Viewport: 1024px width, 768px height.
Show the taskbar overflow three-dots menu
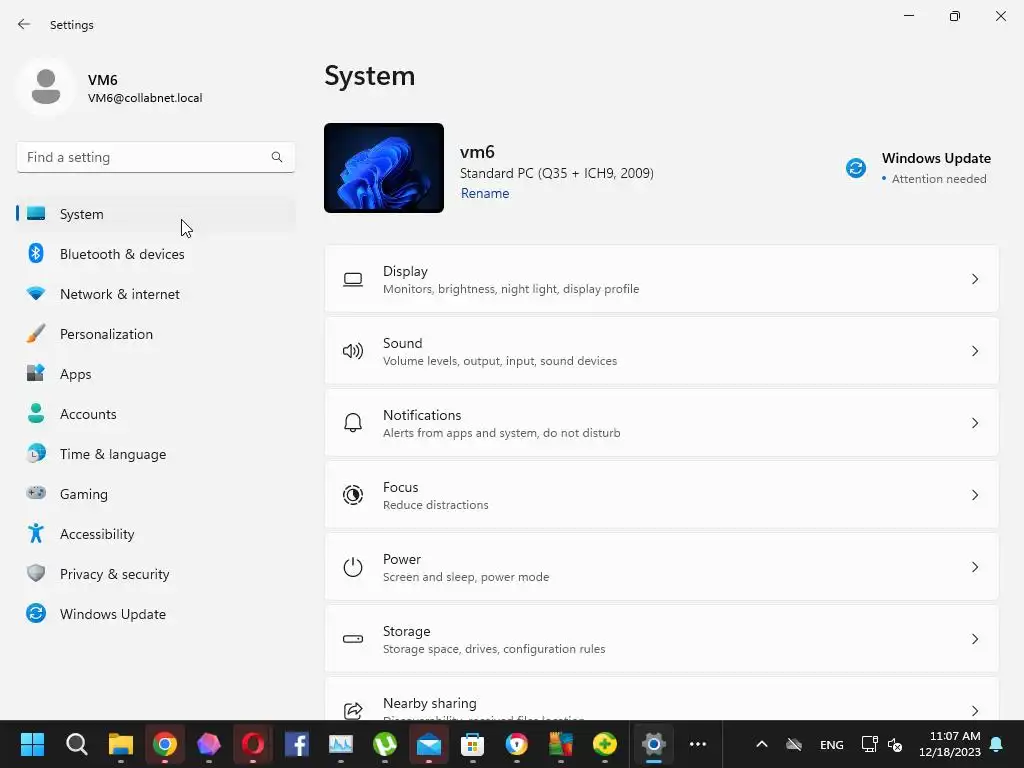click(697, 744)
